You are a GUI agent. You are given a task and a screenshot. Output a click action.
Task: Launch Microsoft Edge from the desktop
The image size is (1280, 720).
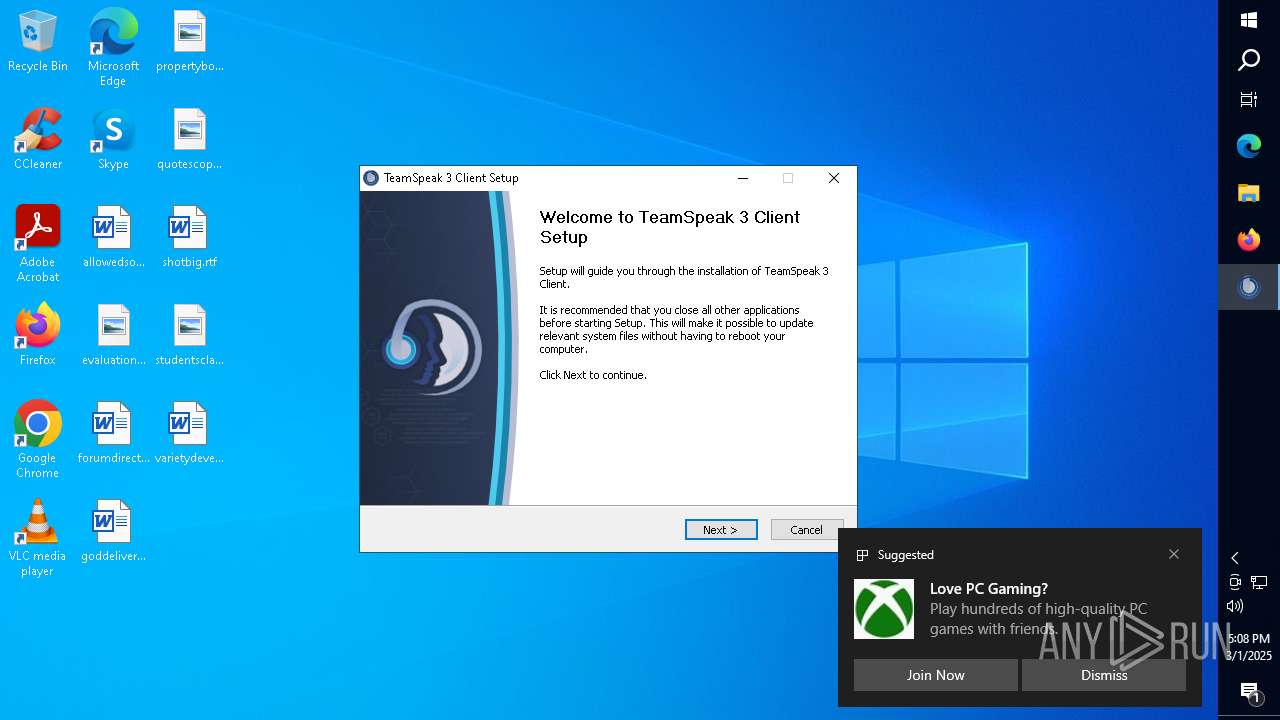pyautogui.click(x=113, y=48)
